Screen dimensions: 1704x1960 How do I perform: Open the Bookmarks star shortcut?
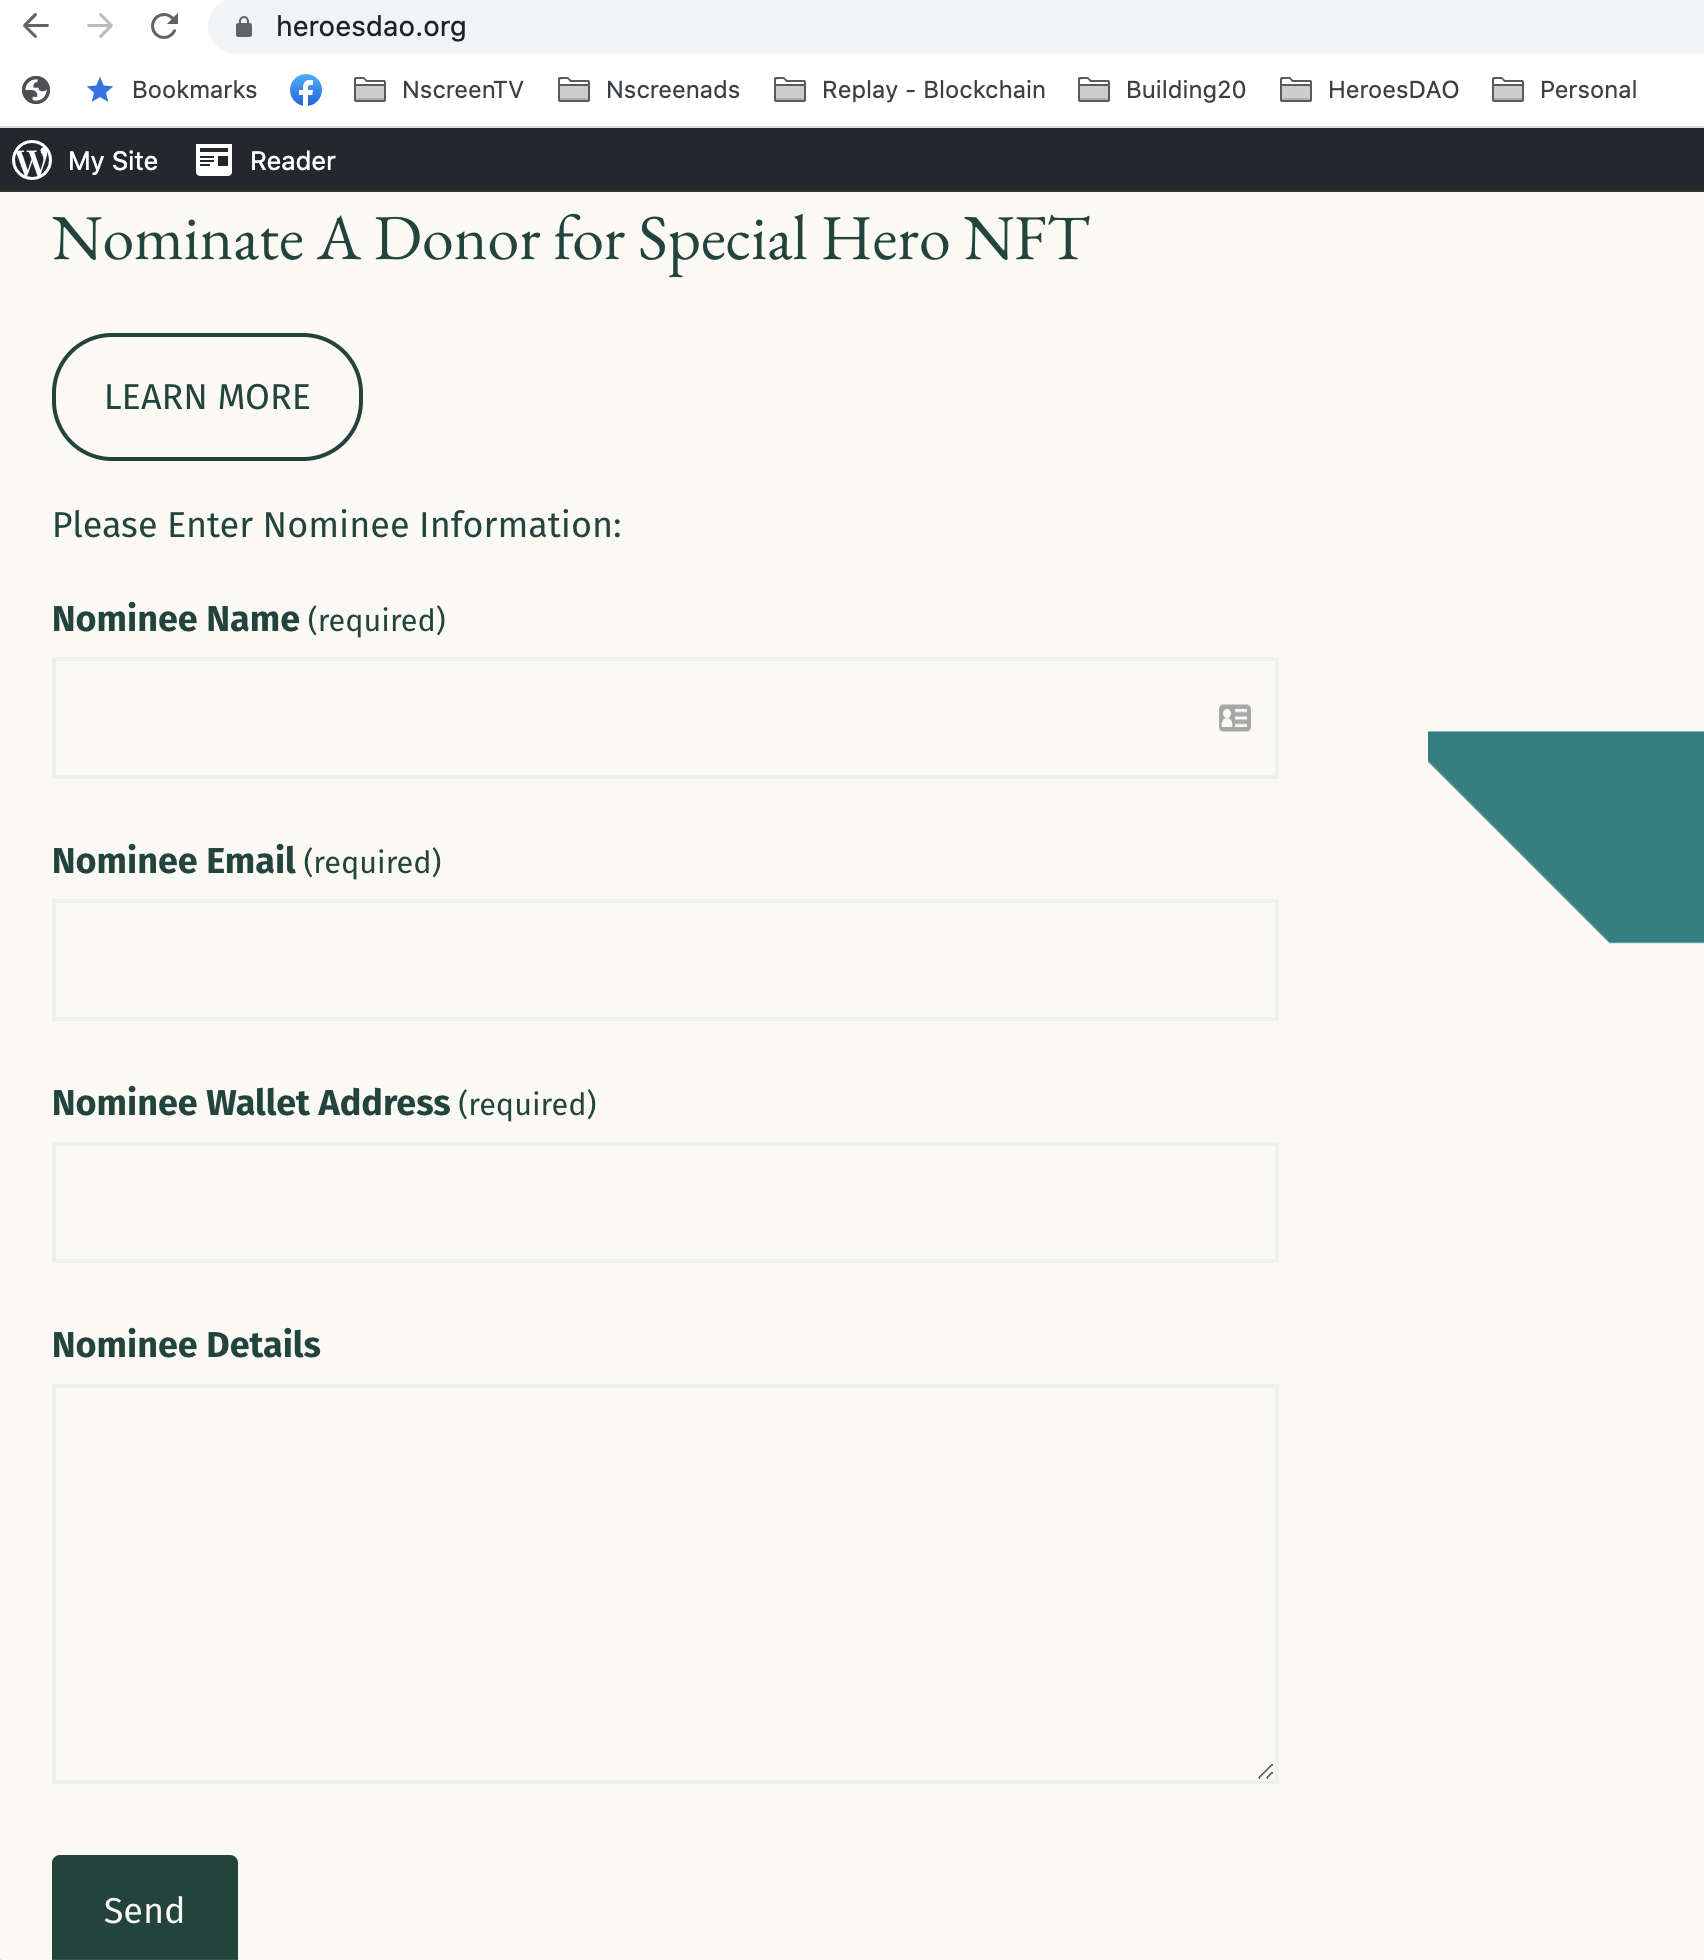(x=172, y=90)
